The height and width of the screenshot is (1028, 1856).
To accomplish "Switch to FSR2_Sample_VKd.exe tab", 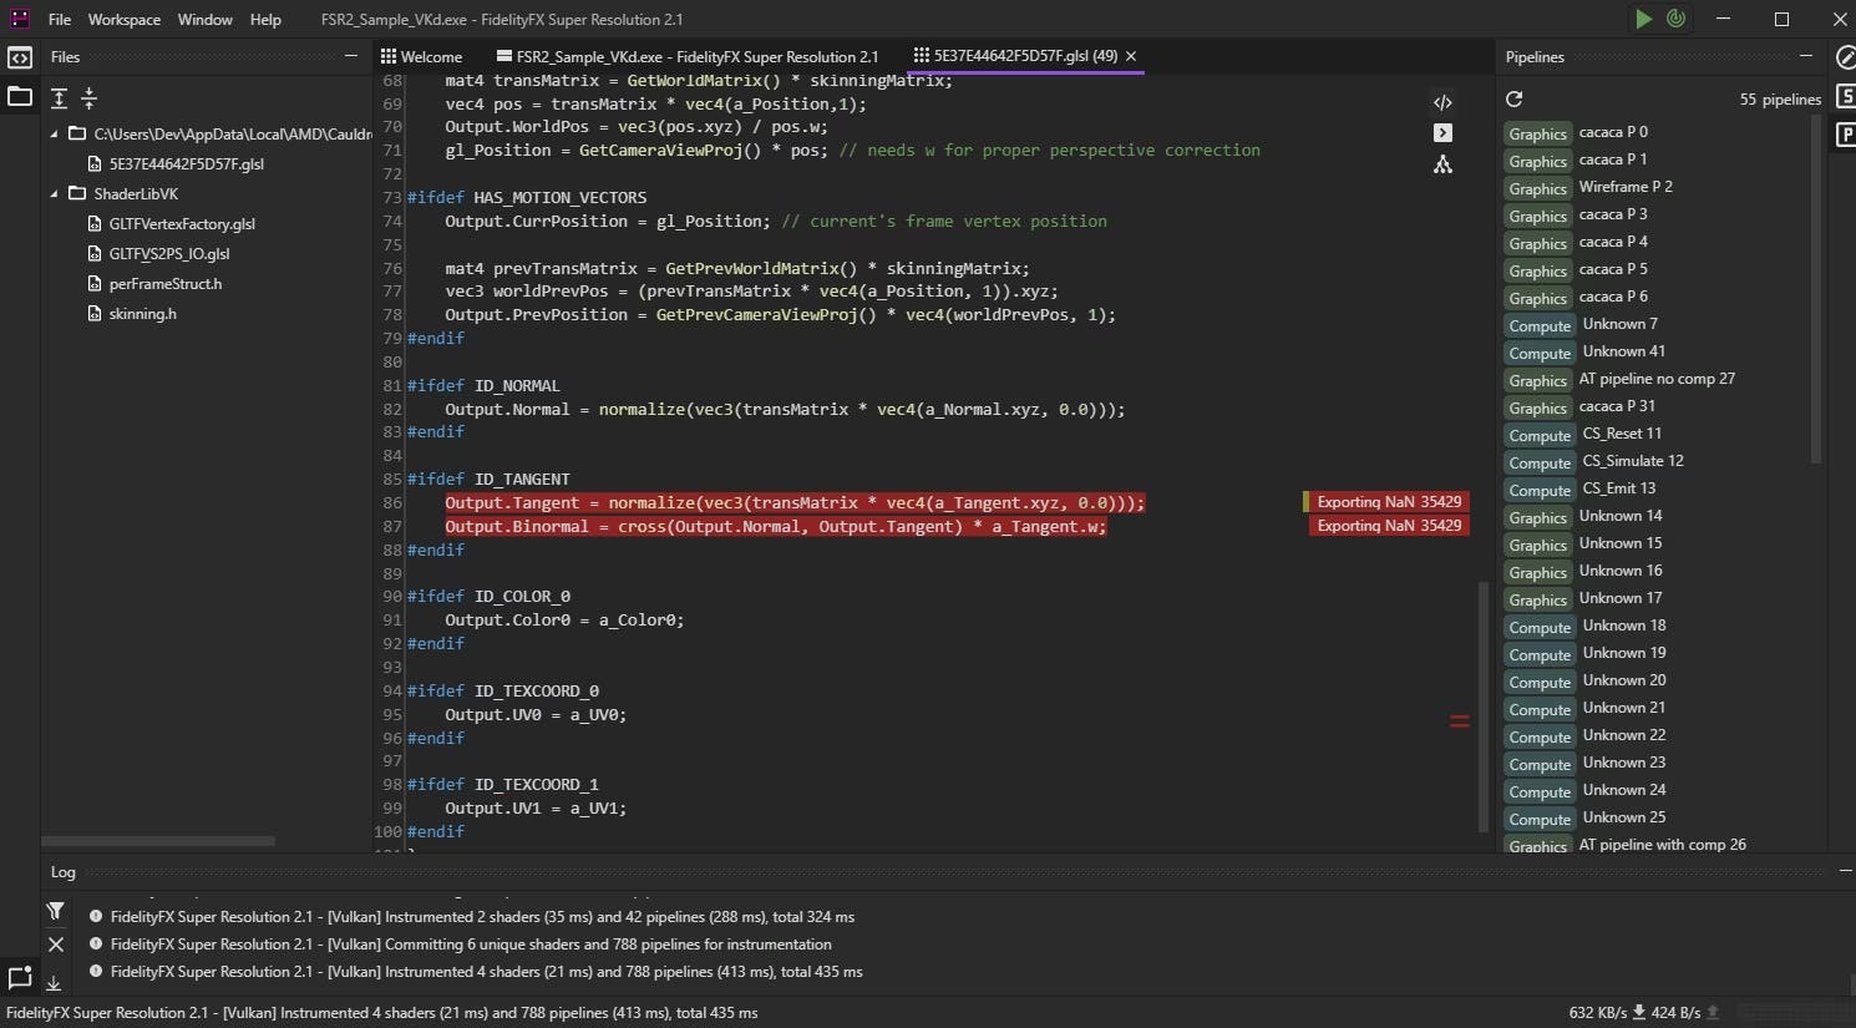I will [688, 57].
